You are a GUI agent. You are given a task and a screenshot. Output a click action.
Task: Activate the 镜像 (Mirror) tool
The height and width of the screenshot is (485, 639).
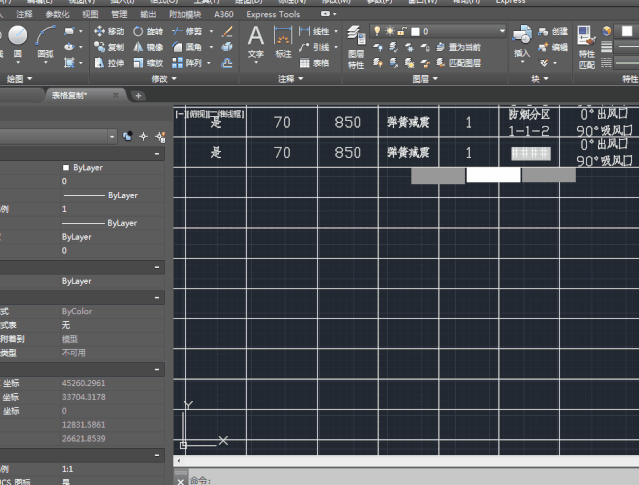[x=147, y=47]
